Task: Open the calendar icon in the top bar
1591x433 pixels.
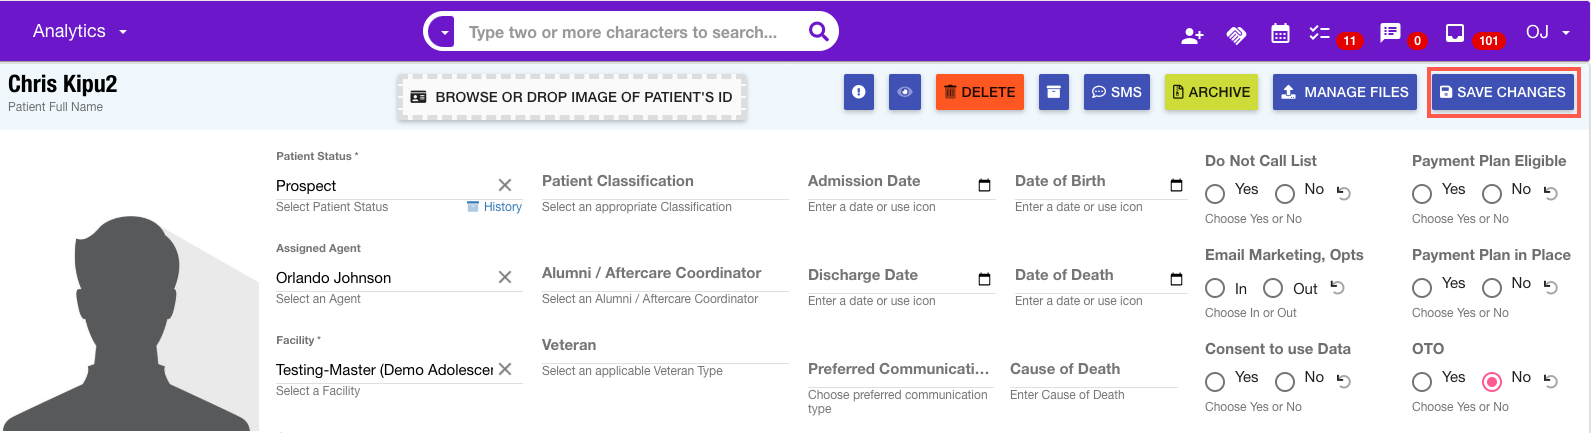Action: point(1280,34)
